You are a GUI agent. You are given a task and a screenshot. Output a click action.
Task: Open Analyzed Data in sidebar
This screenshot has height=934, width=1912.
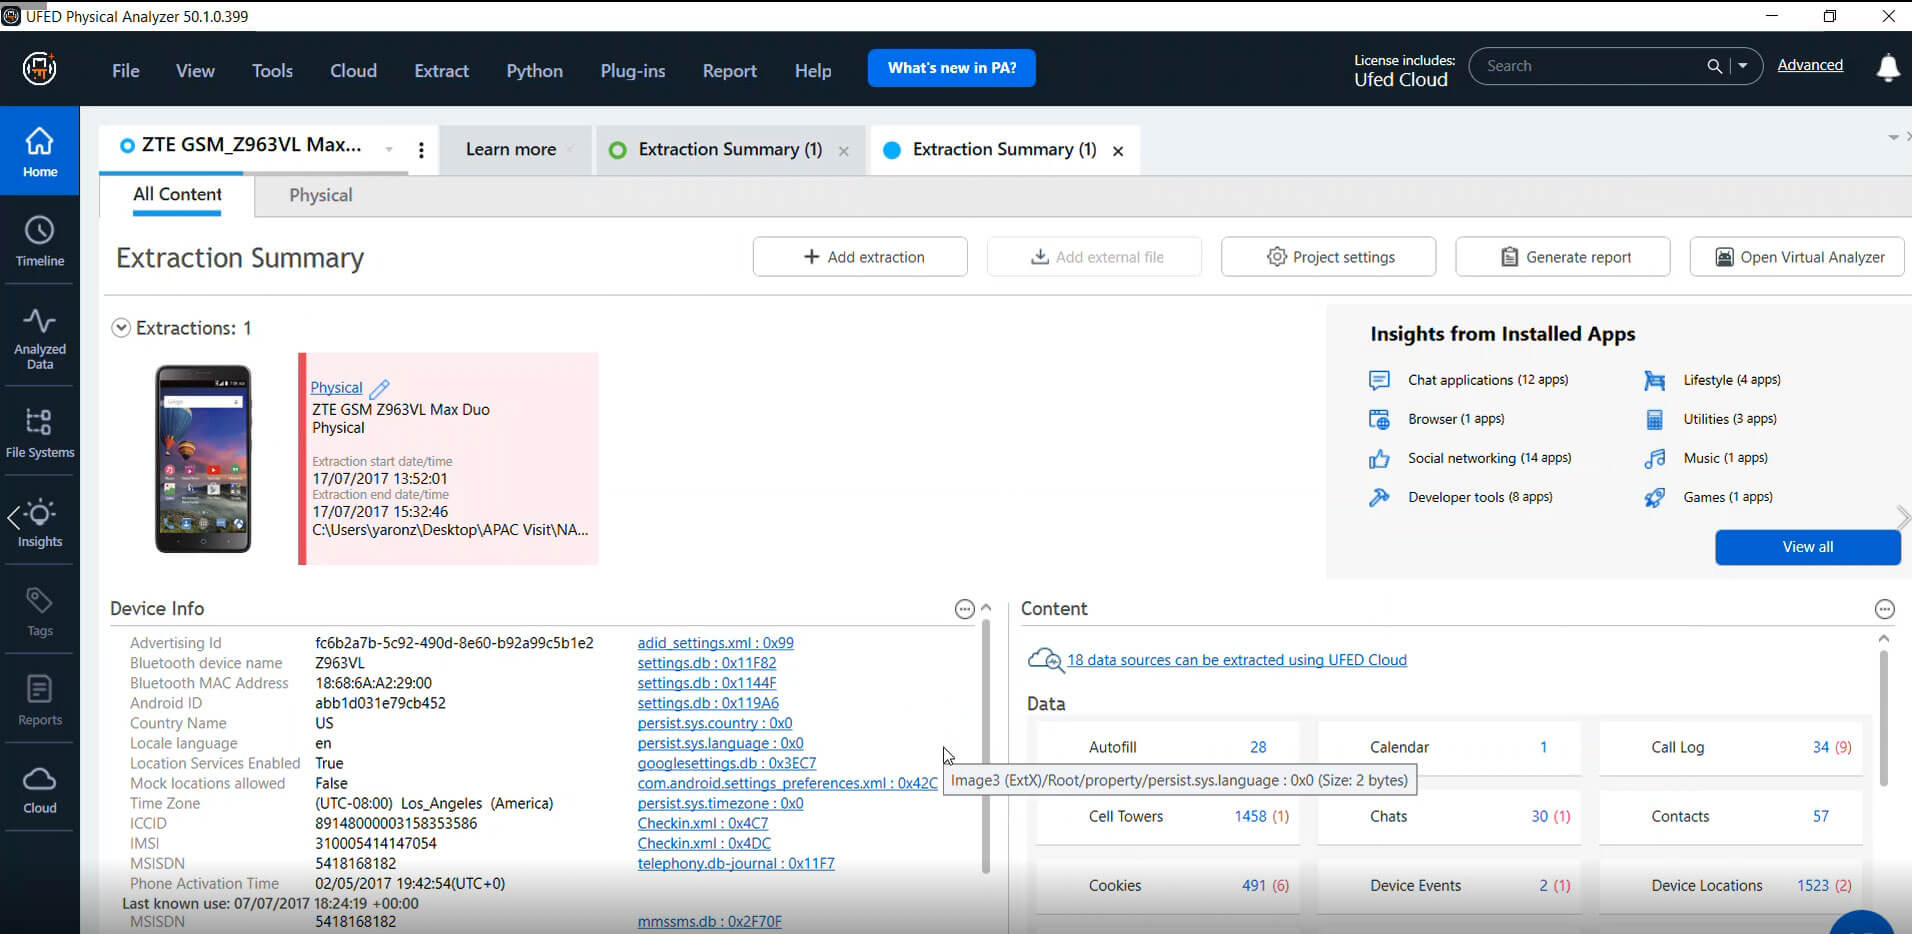(40, 339)
